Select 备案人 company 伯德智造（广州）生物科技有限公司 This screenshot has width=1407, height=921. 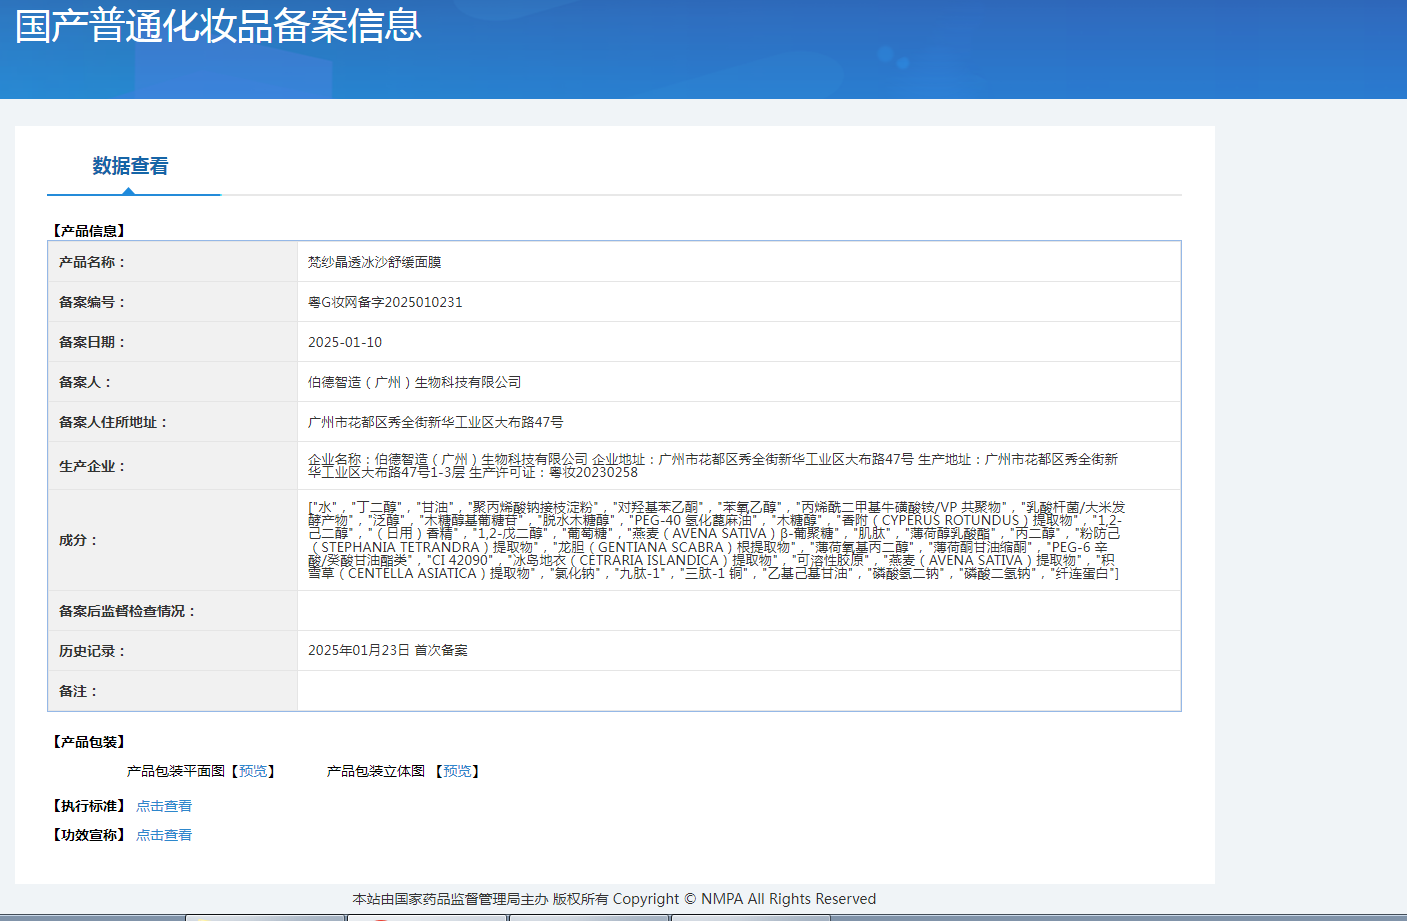pos(411,381)
